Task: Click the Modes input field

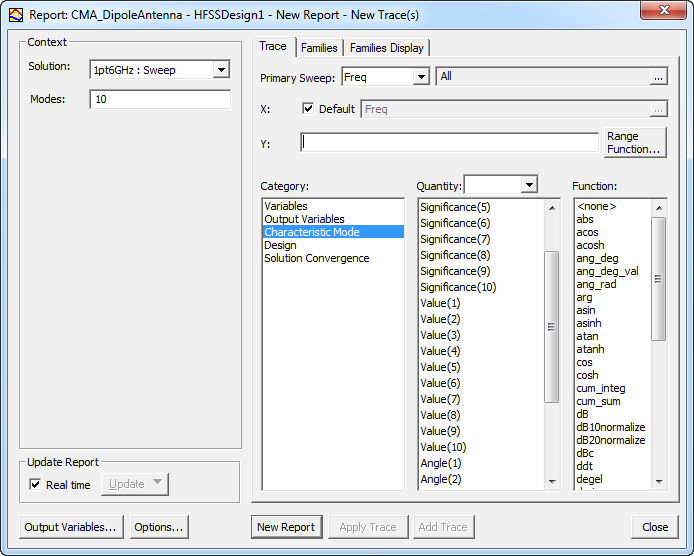Action: [160, 100]
